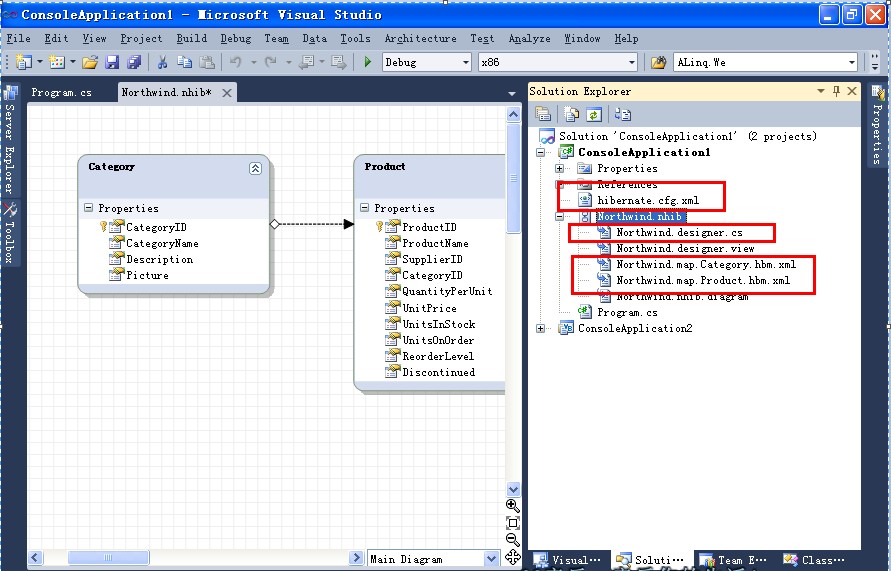The image size is (891, 571).
Task: Open the Debug configuration dropdown
Action: click(466, 62)
